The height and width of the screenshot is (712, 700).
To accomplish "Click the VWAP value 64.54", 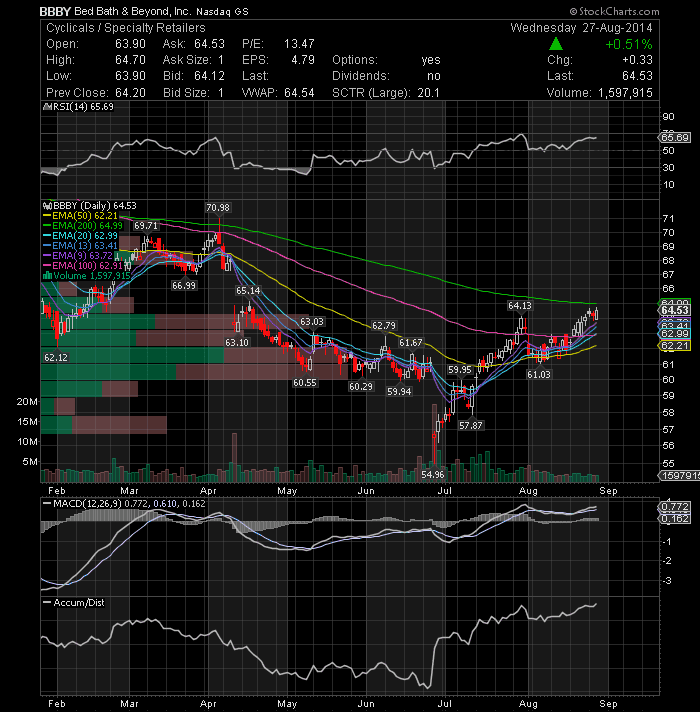I will 299,93.
